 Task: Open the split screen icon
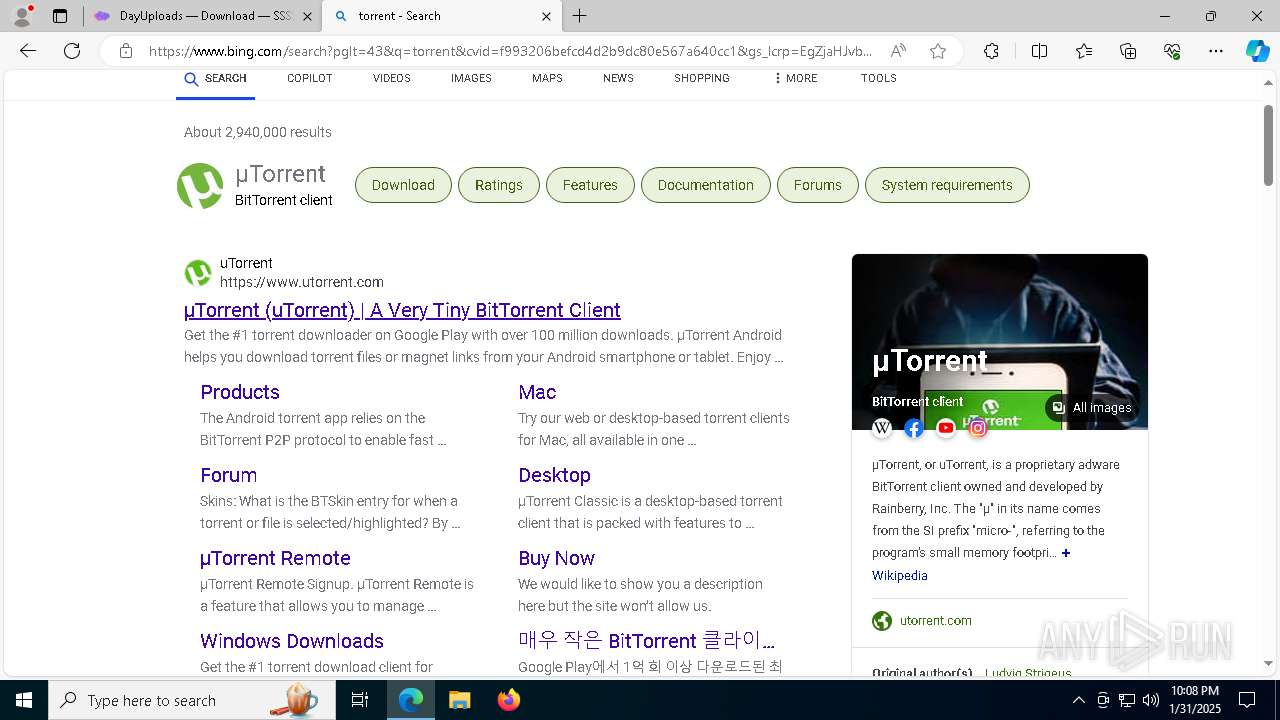pos(1039,51)
